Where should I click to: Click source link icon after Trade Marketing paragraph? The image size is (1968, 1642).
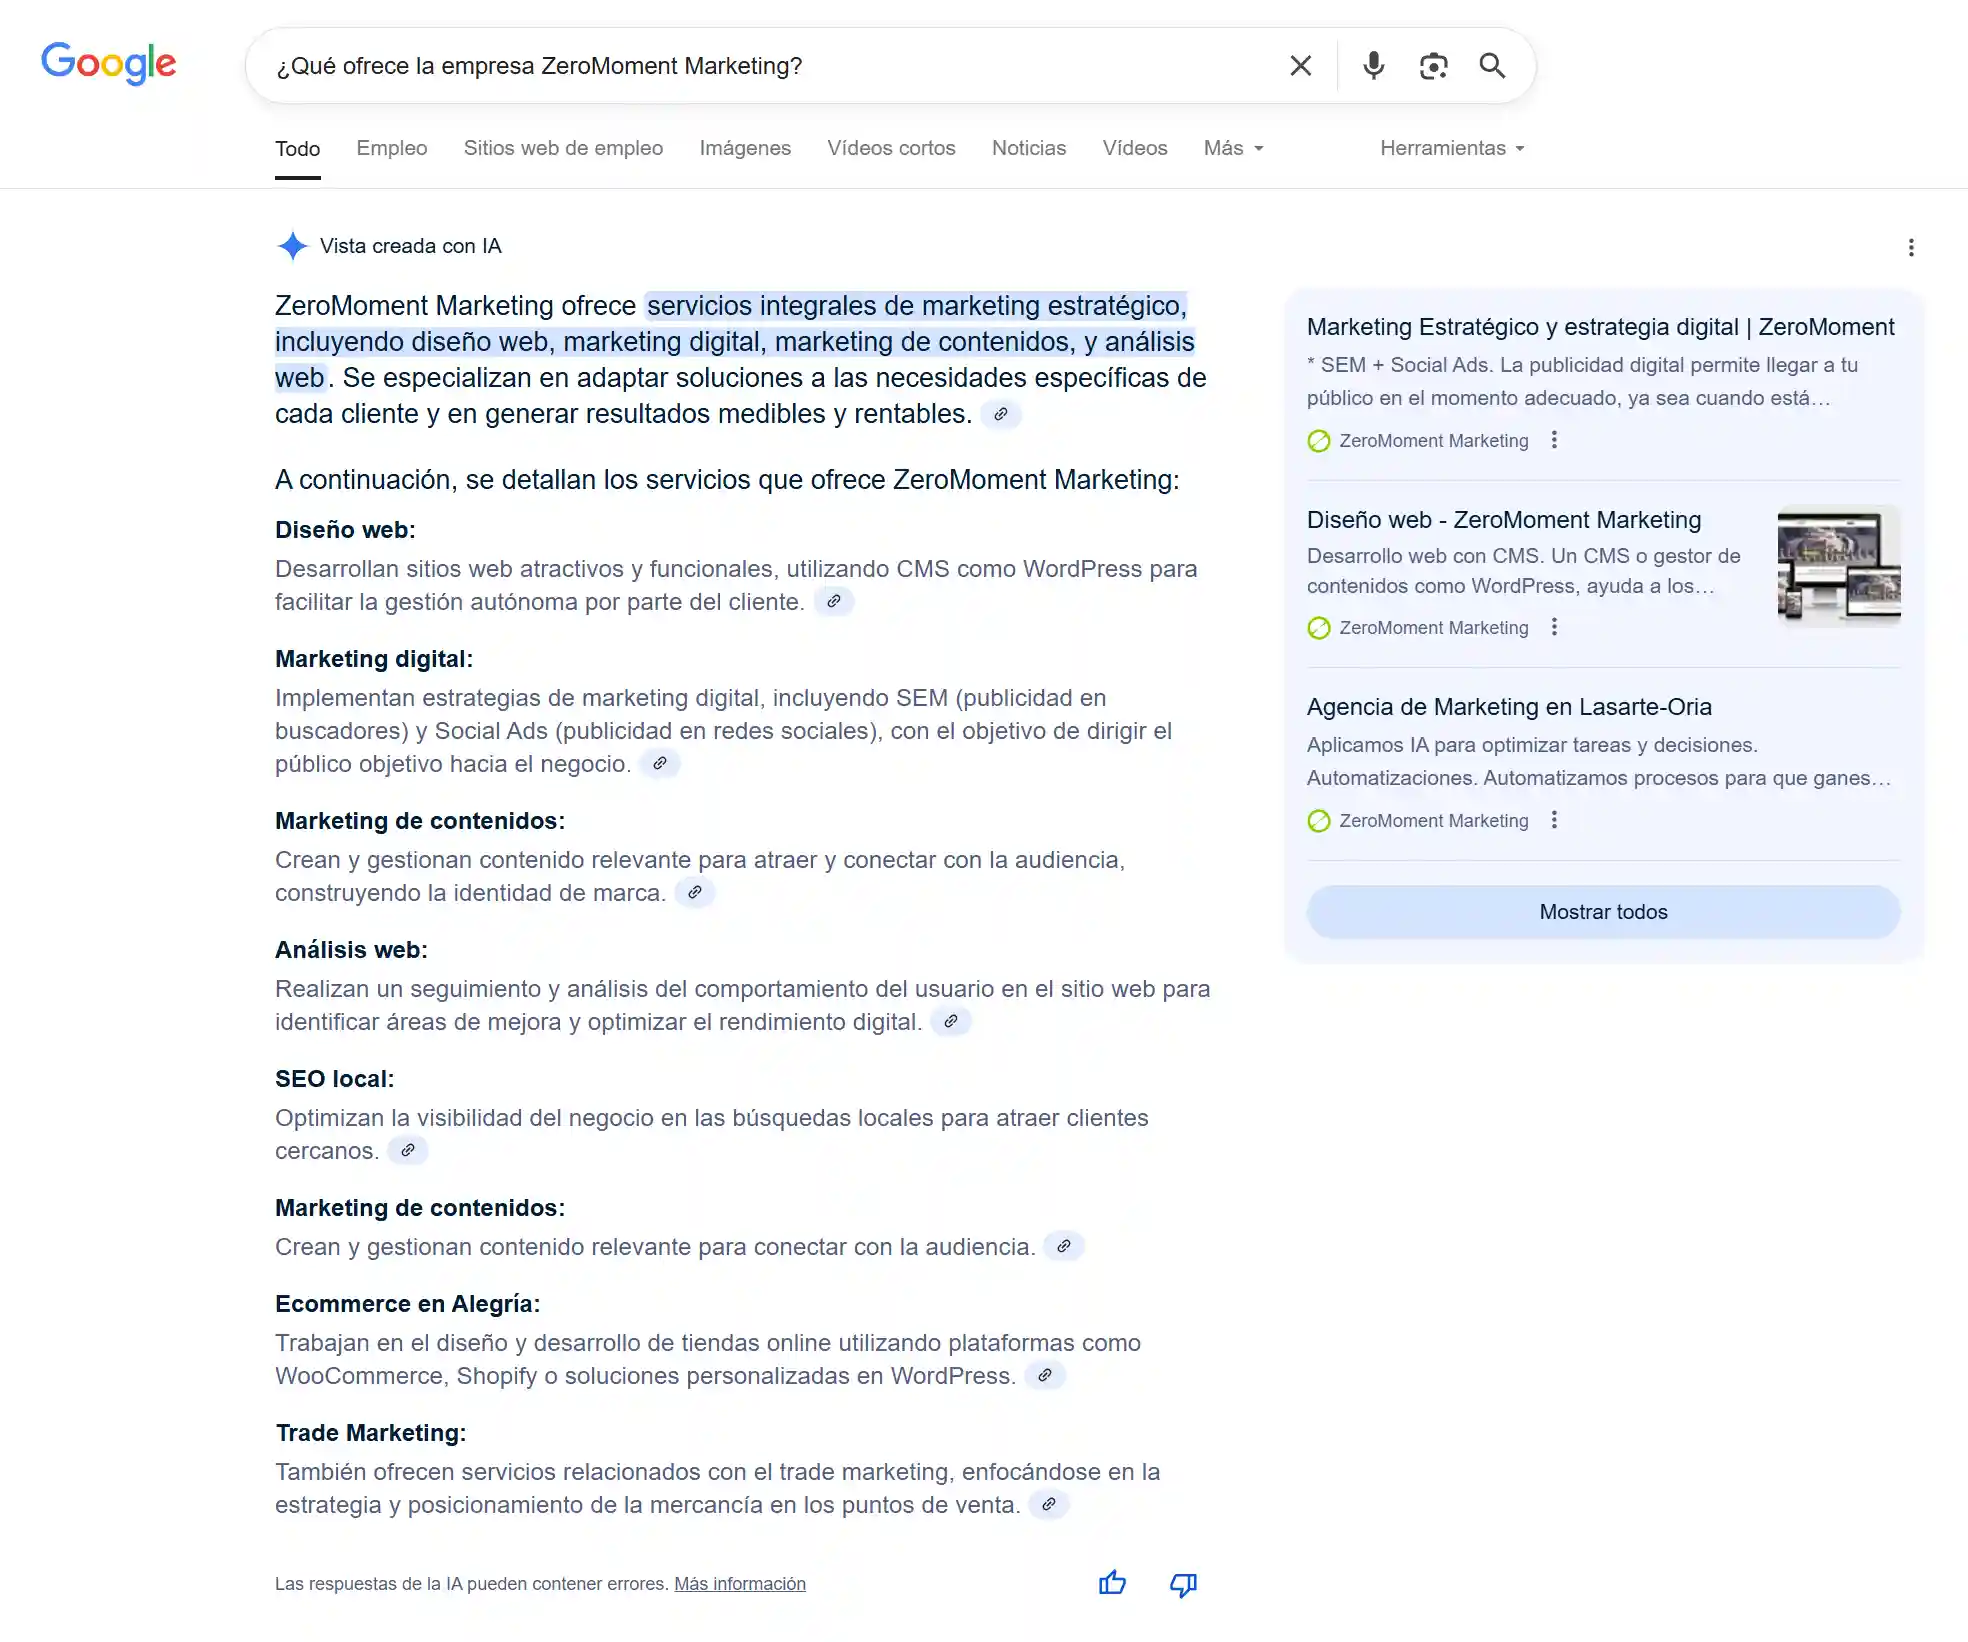pos(1048,1504)
